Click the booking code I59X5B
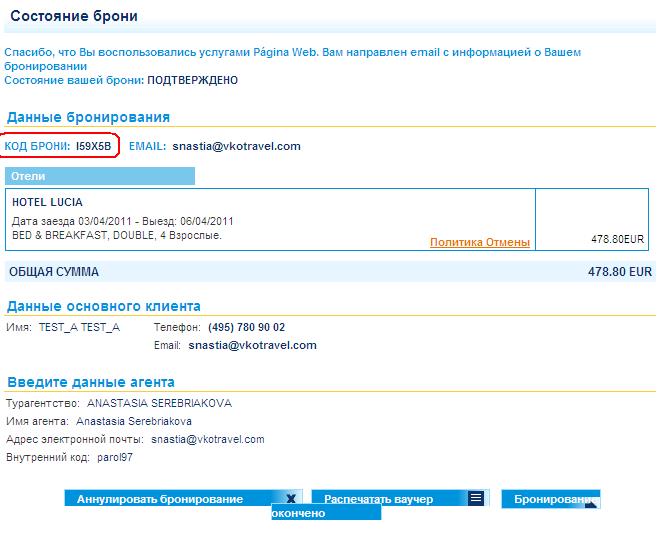Image resolution: width=666 pixels, height=539 pixels. coord(94,146)
